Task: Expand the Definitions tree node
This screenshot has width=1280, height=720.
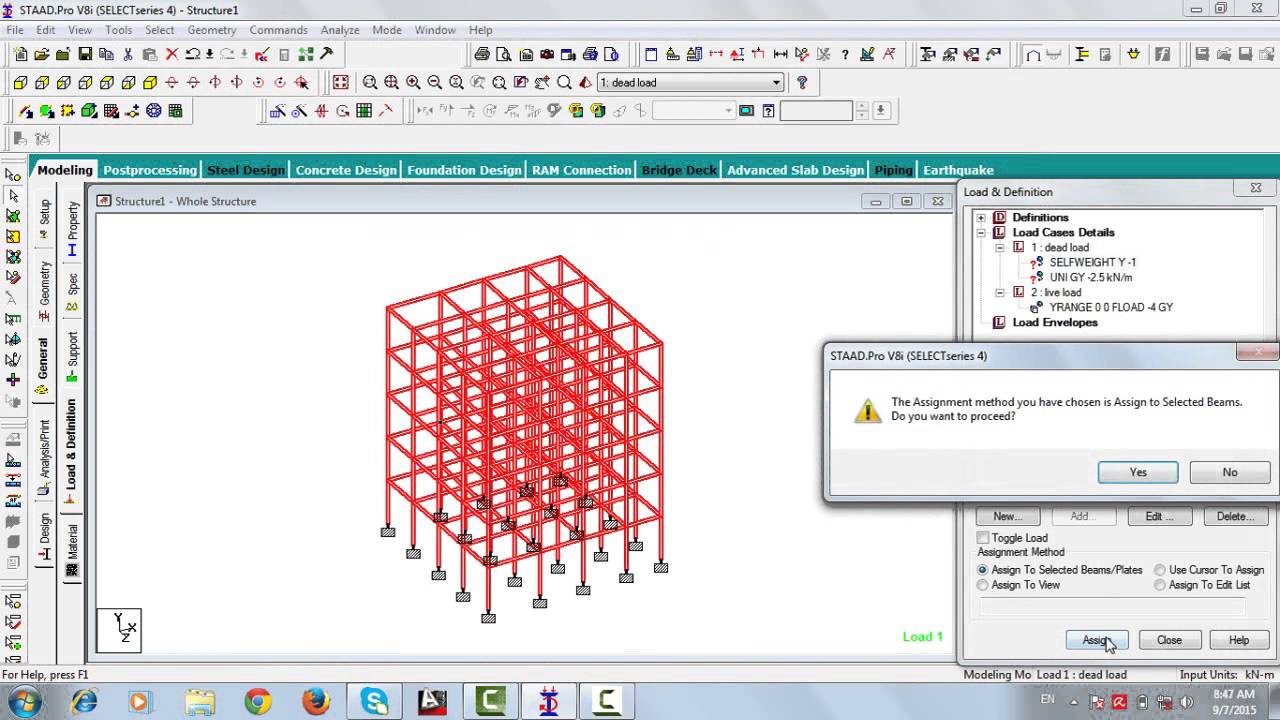Action: pyautogui.click(x=981, y=218)
